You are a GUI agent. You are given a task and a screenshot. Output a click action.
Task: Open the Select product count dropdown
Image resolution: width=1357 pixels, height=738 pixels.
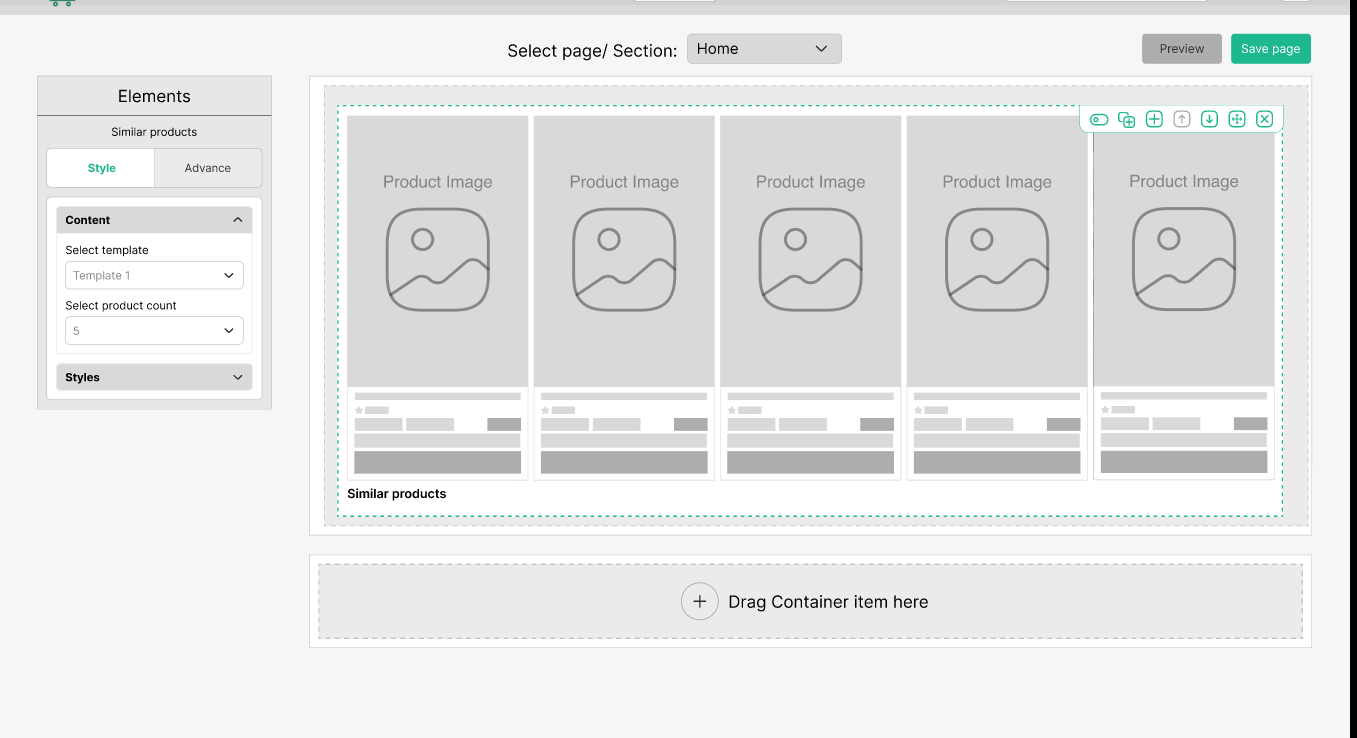tap(154, 331)
